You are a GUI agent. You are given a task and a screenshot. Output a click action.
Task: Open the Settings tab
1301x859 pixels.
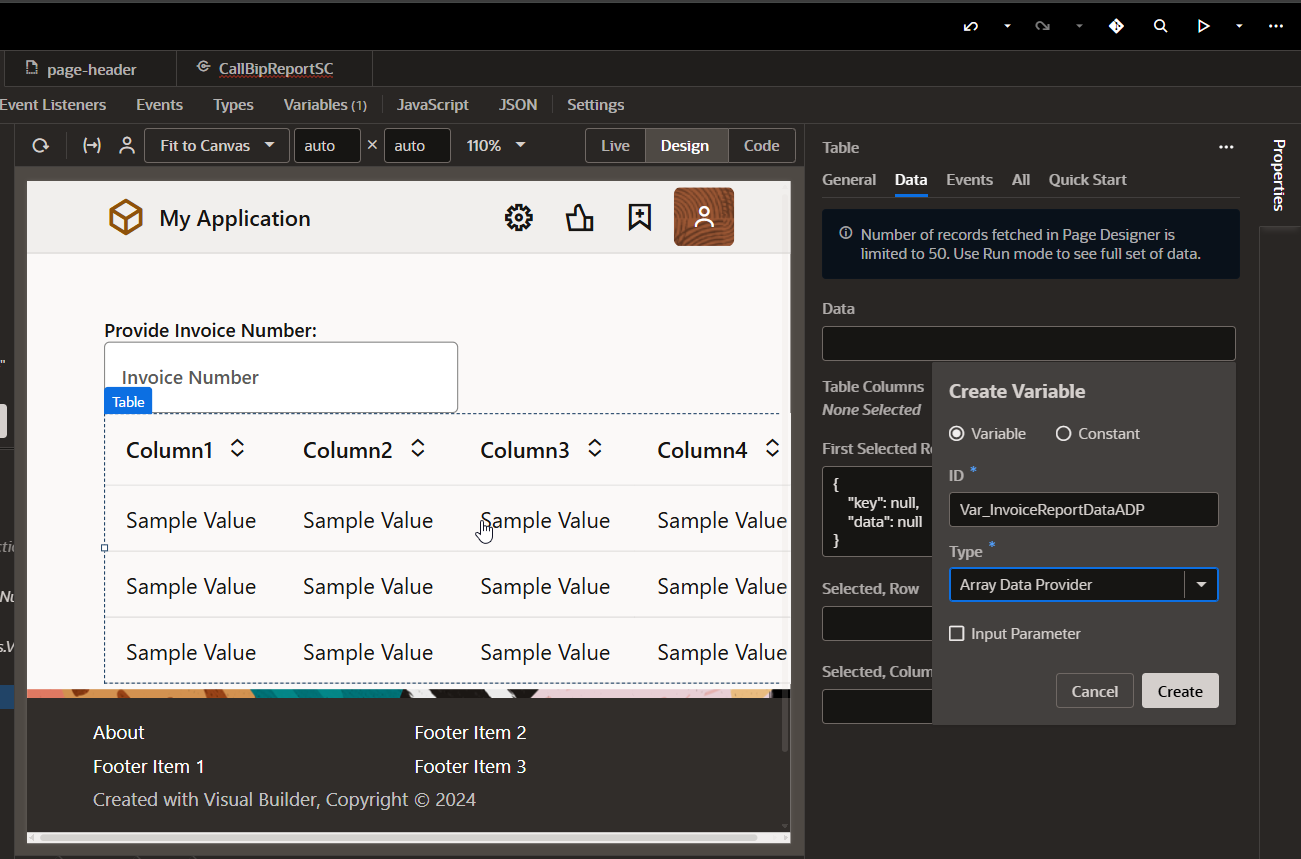[x=595, y=104]
